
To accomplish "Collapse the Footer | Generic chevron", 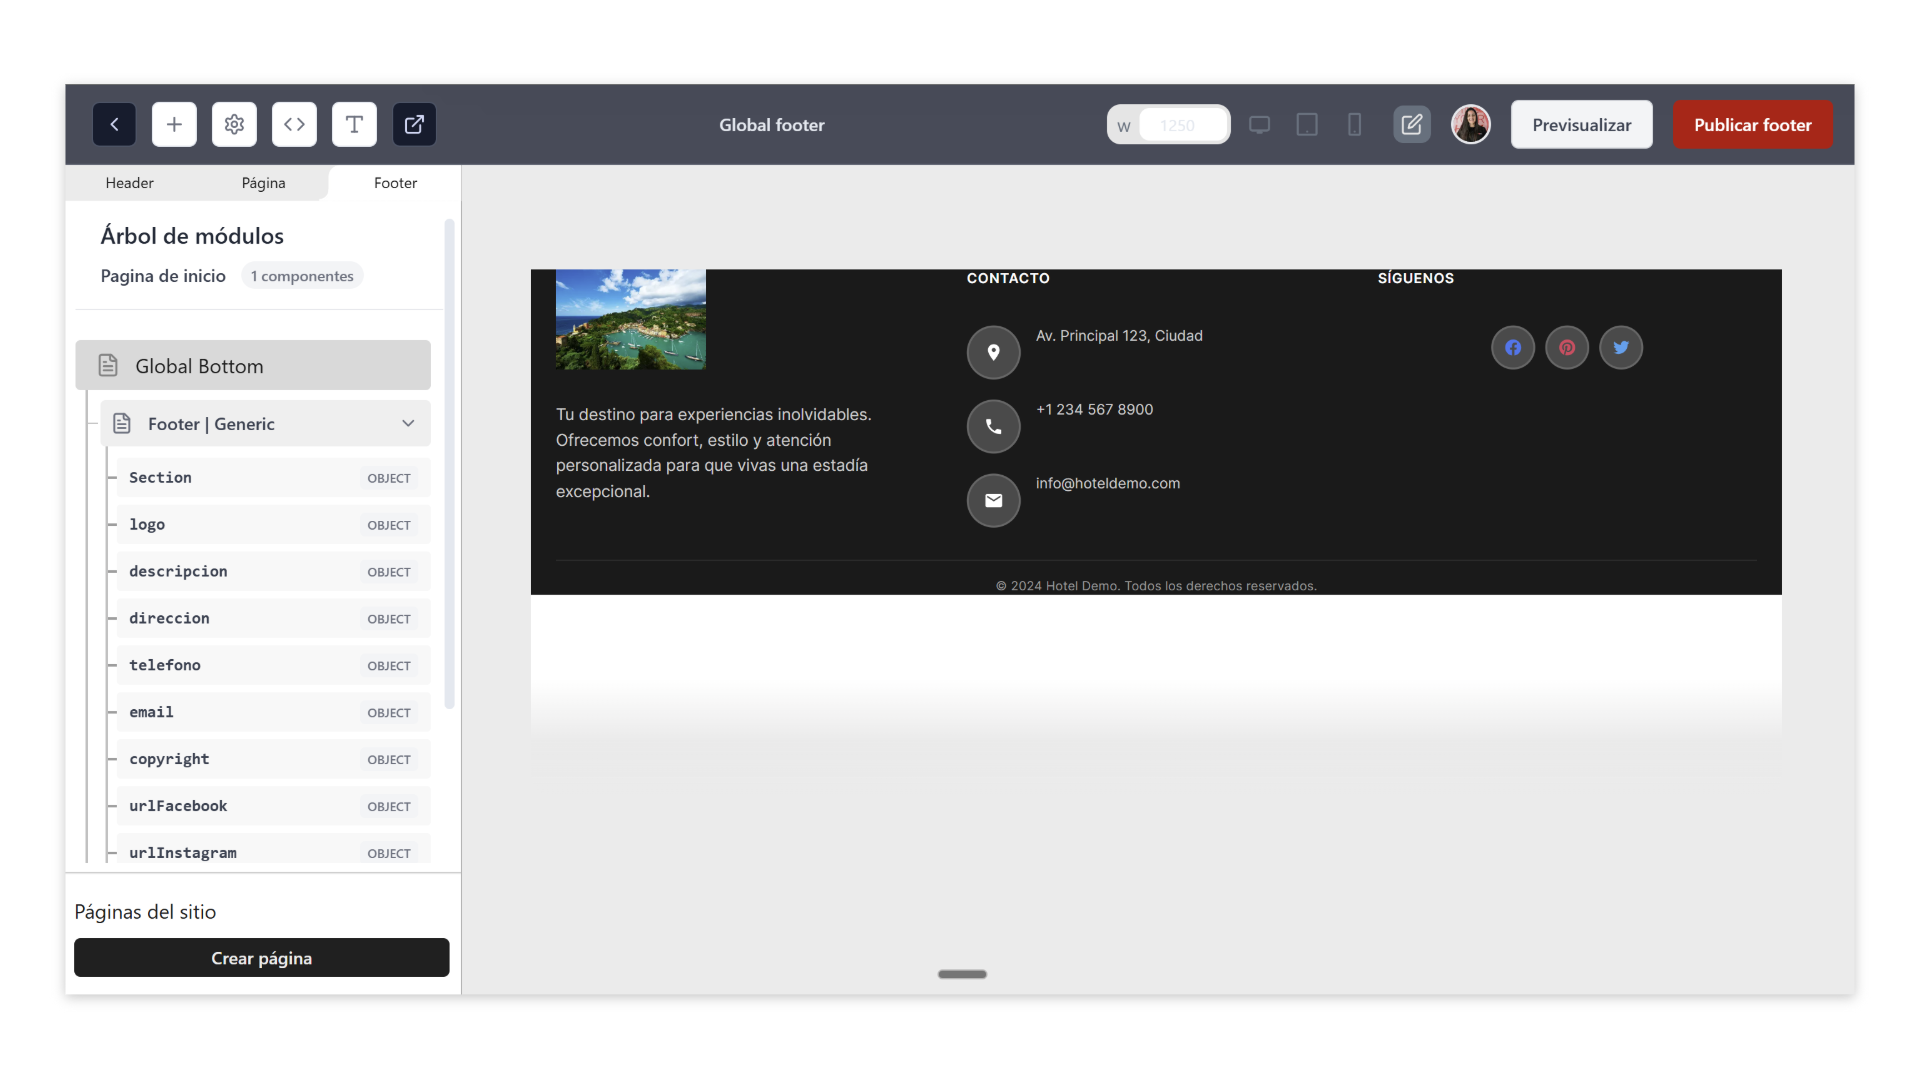I will pos(408,424).
